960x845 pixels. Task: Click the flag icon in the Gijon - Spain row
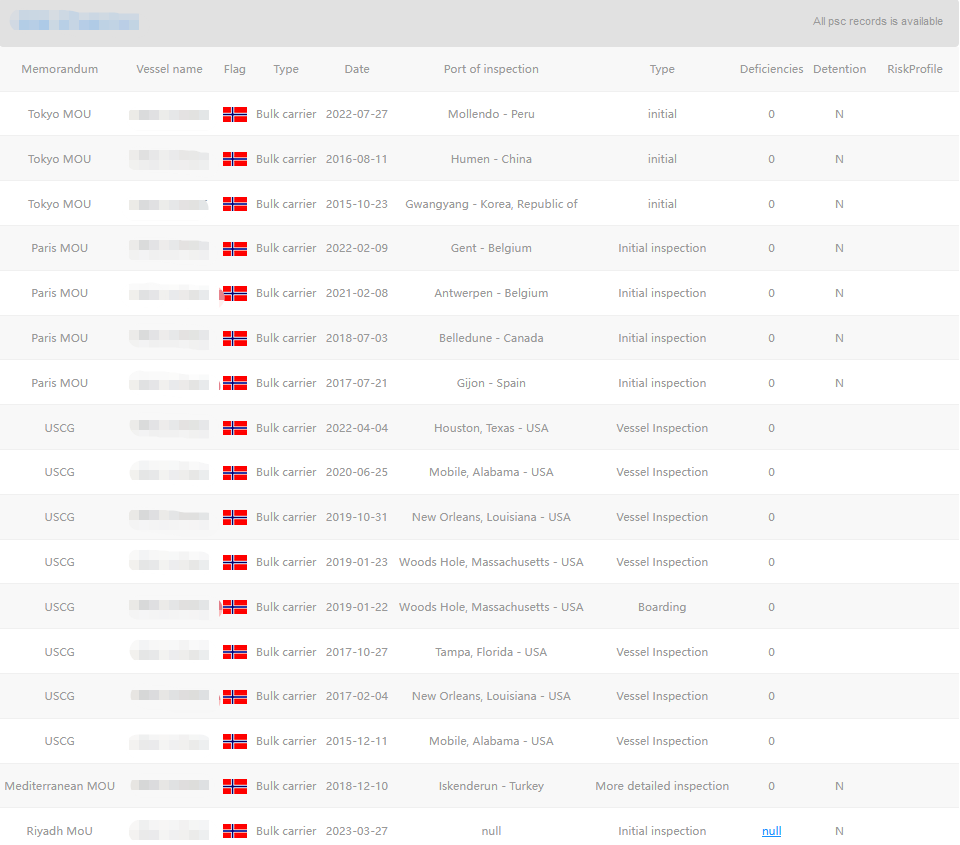235,383
